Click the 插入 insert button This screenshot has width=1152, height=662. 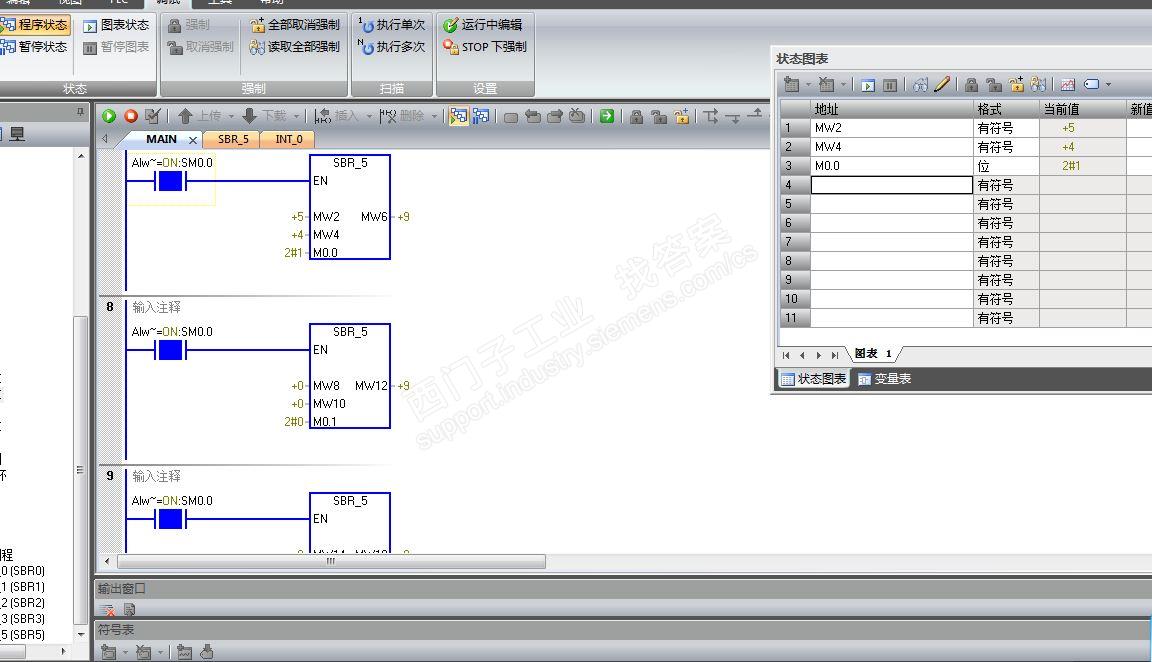point(336,116)
